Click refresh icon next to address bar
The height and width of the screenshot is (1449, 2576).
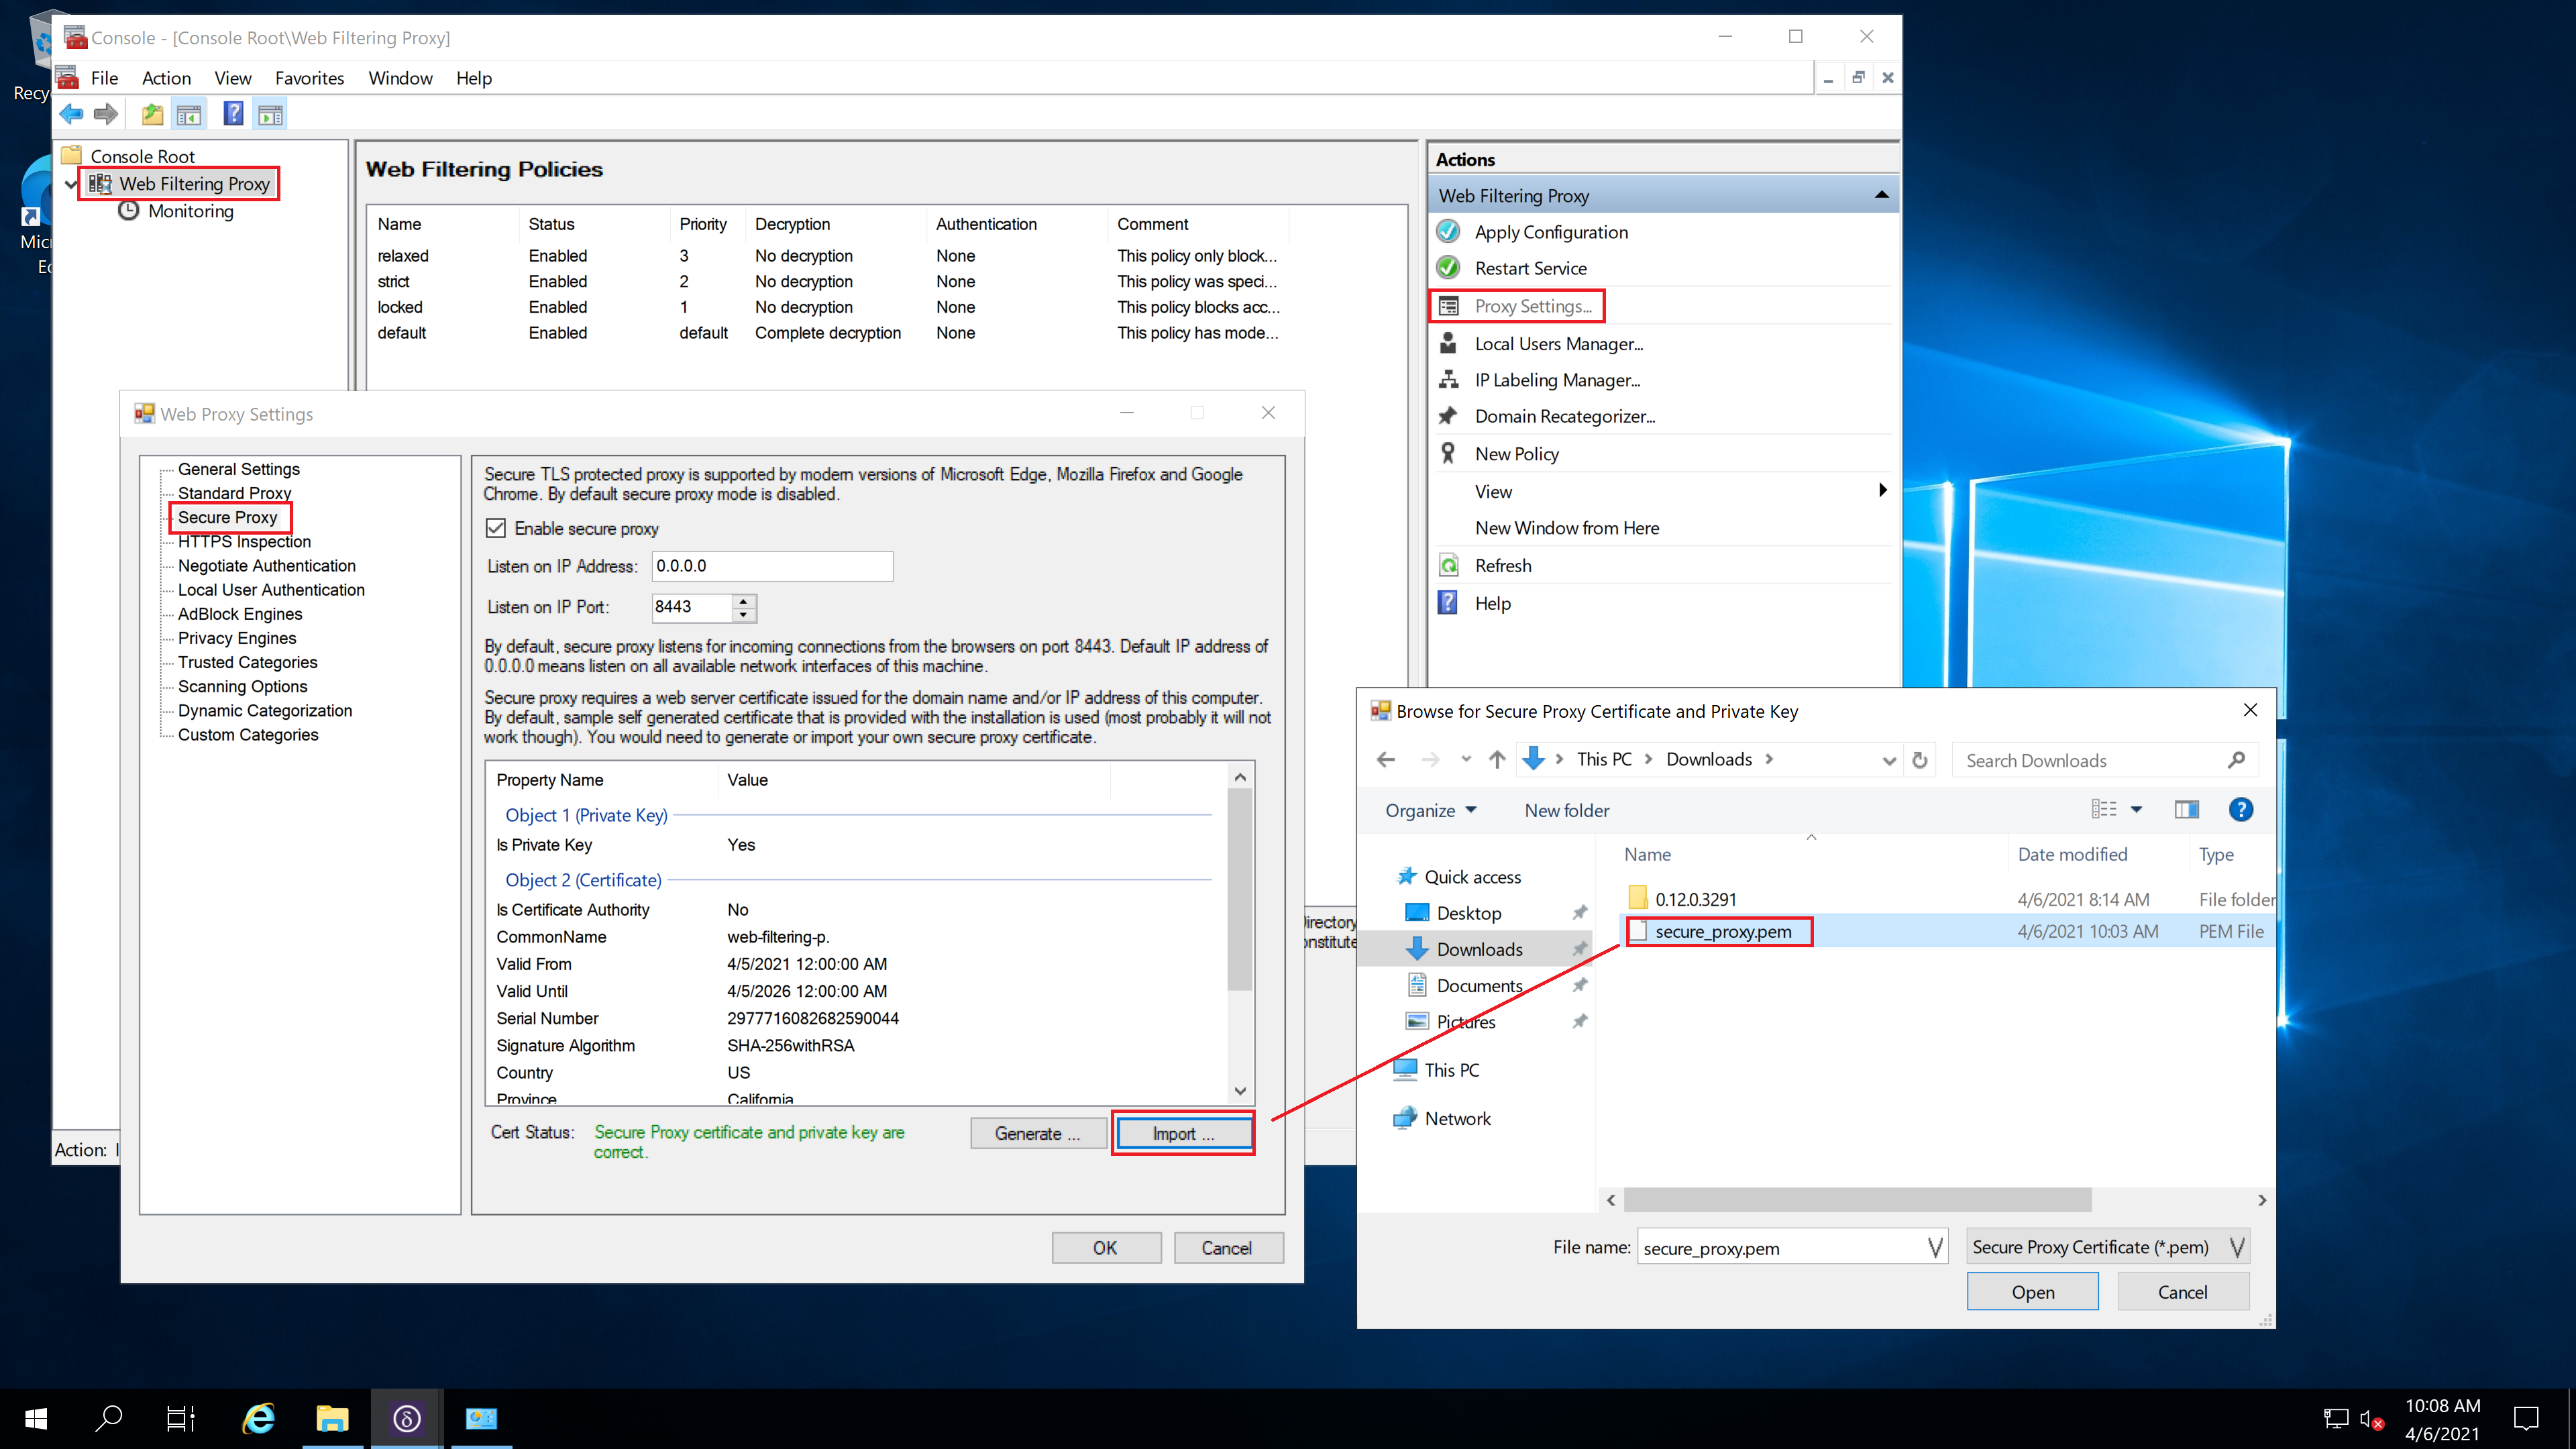tap(1920, 760)
